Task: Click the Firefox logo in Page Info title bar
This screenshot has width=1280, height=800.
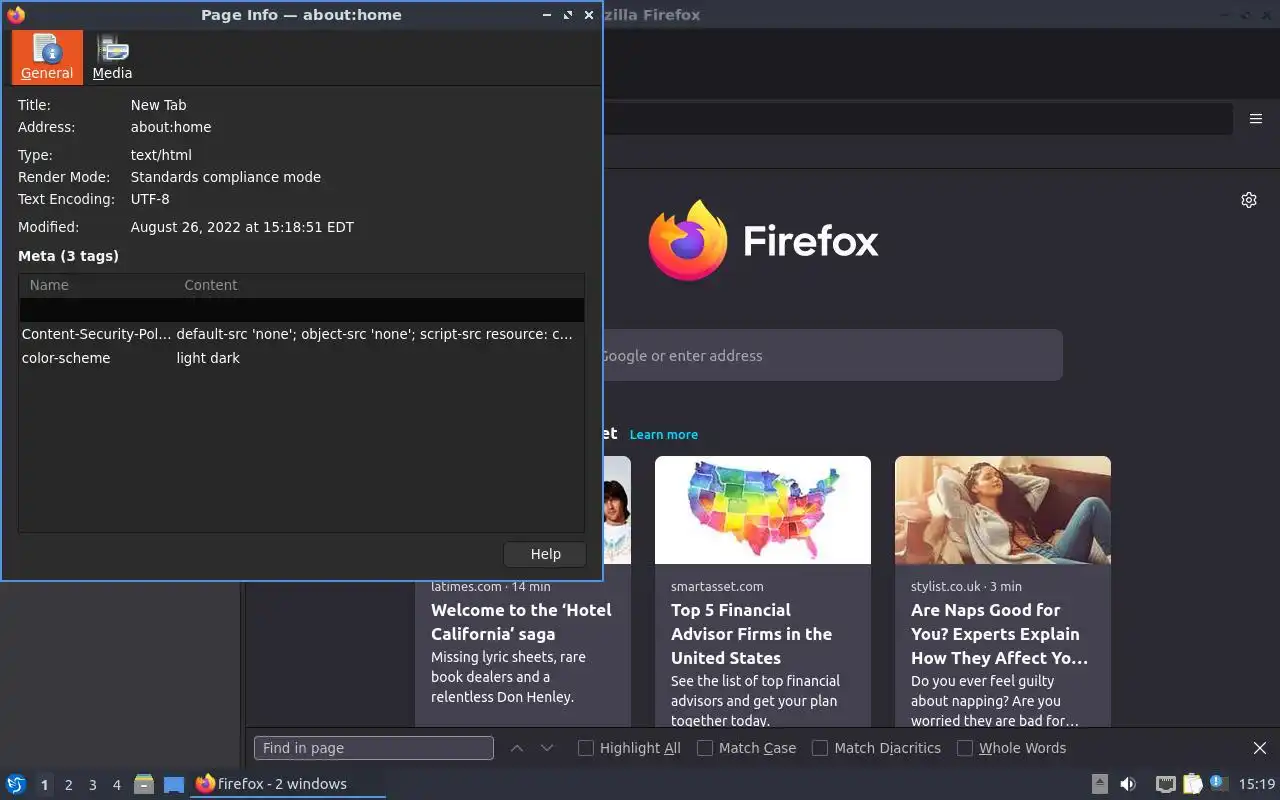Action: (15, 15)
